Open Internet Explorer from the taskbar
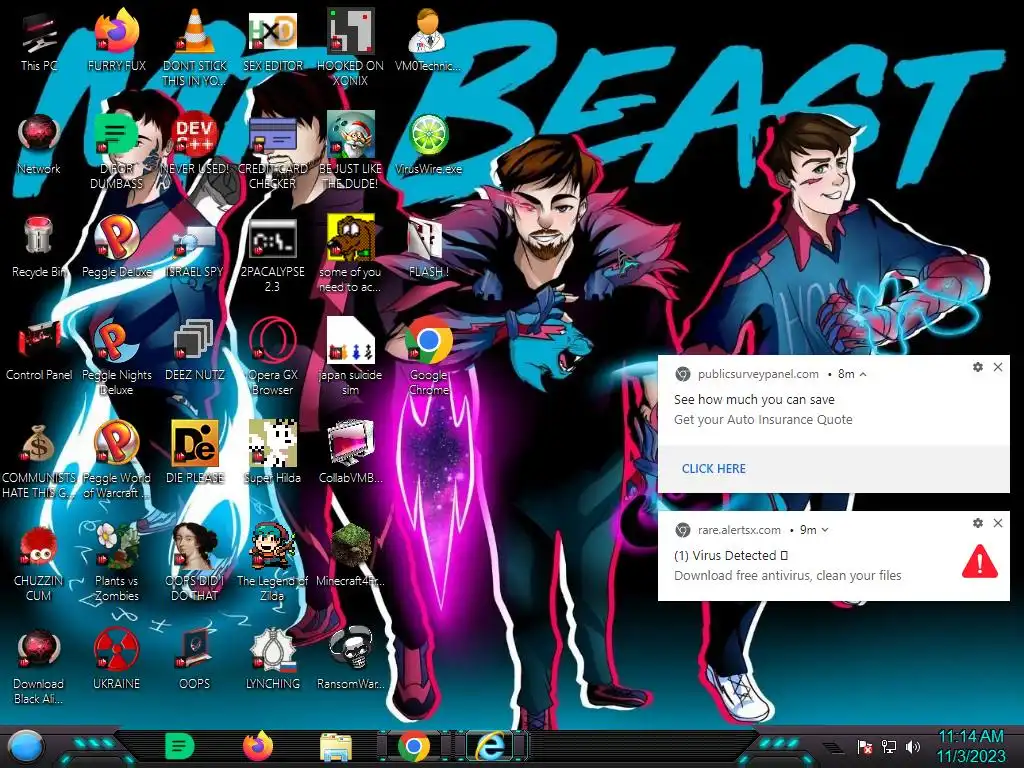1024x768 pixels. (x=490, y=746)
